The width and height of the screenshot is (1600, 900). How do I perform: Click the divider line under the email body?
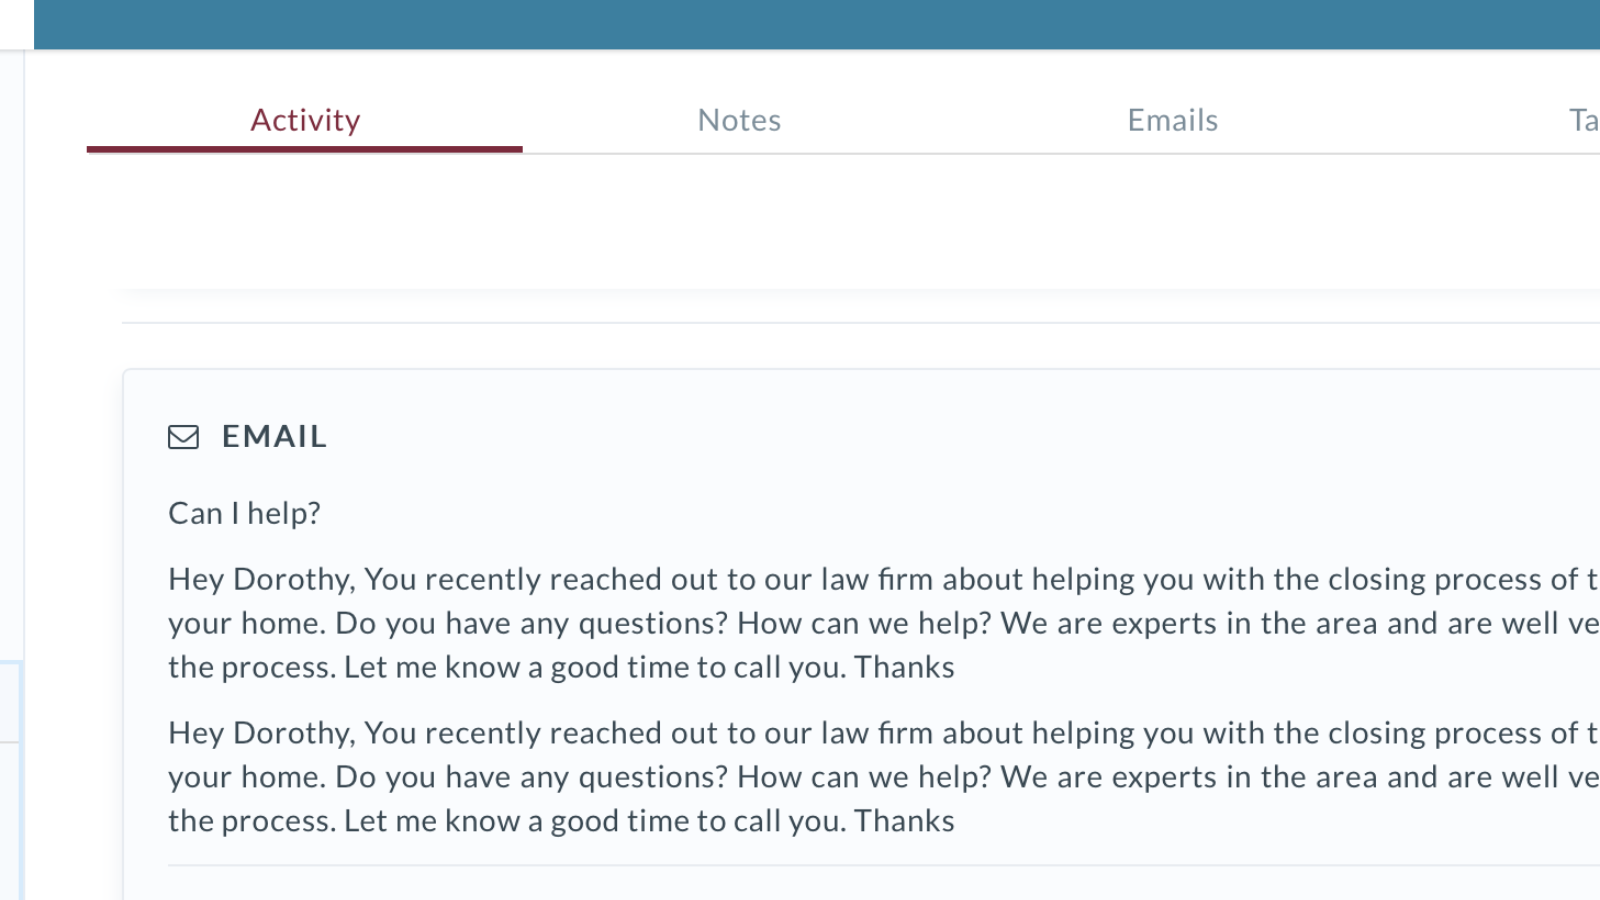pos(880,865)
